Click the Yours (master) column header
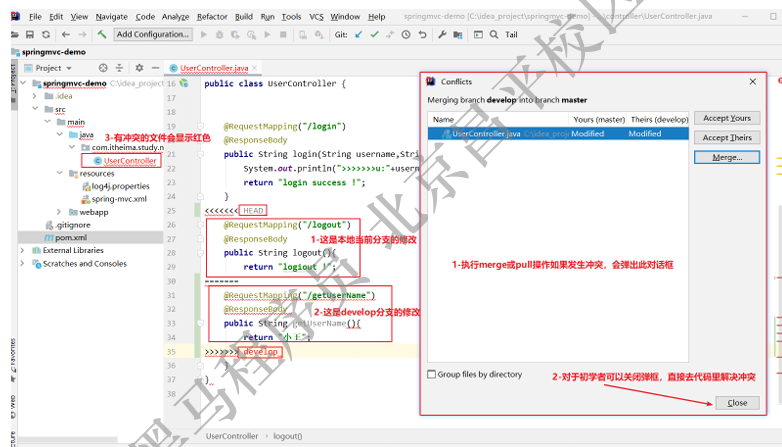The width and height of the screenshot is (782, 447). point(599,119)
